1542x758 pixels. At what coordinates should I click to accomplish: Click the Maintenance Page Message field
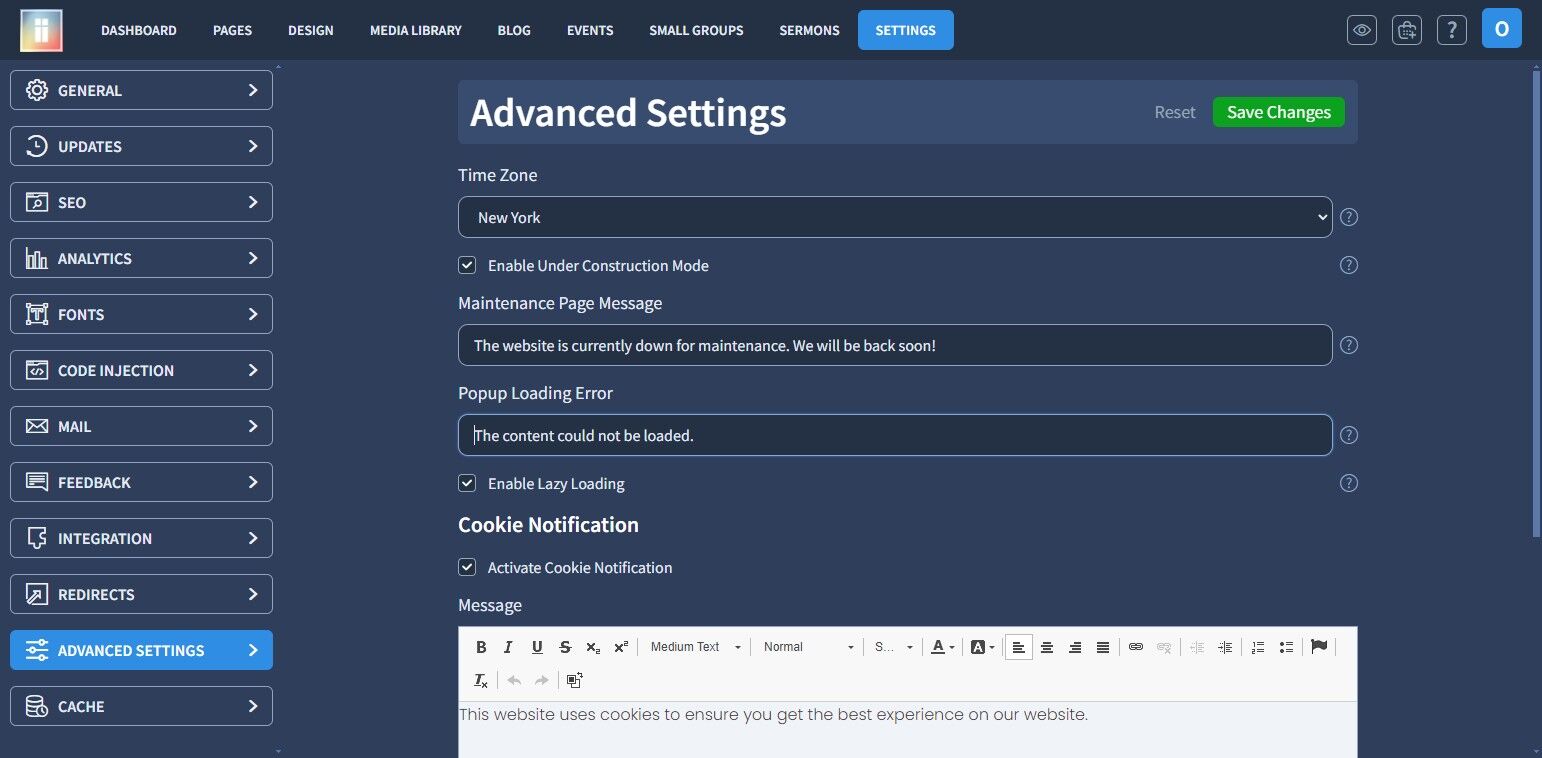coord(895,345)
